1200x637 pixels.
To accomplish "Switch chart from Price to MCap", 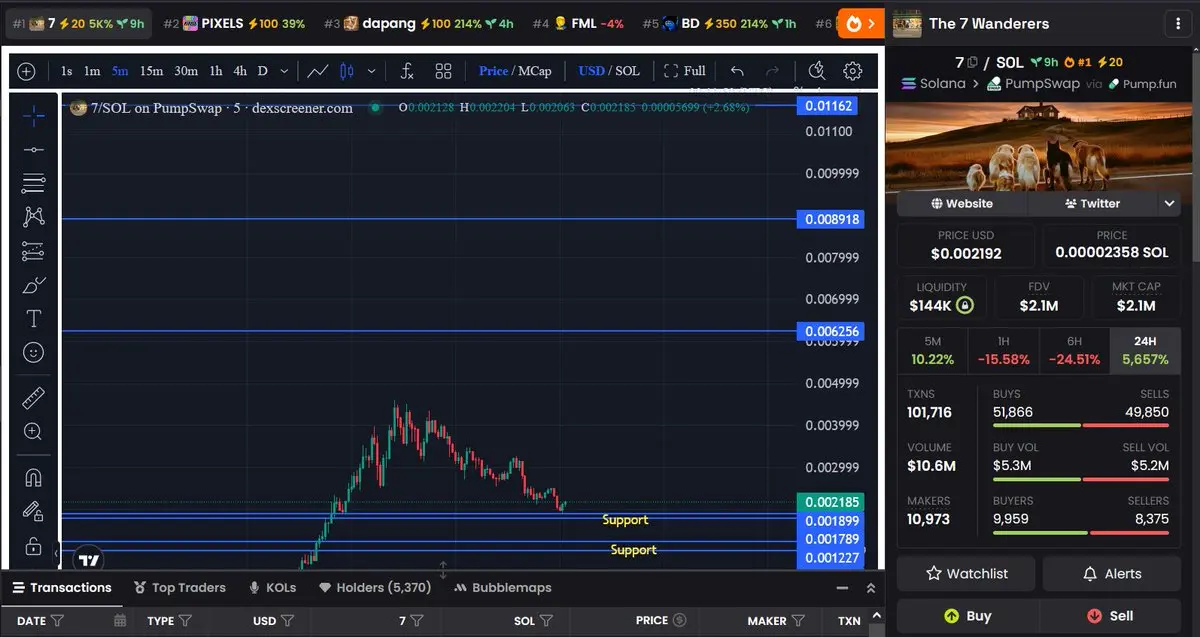I will coord(534,71).
